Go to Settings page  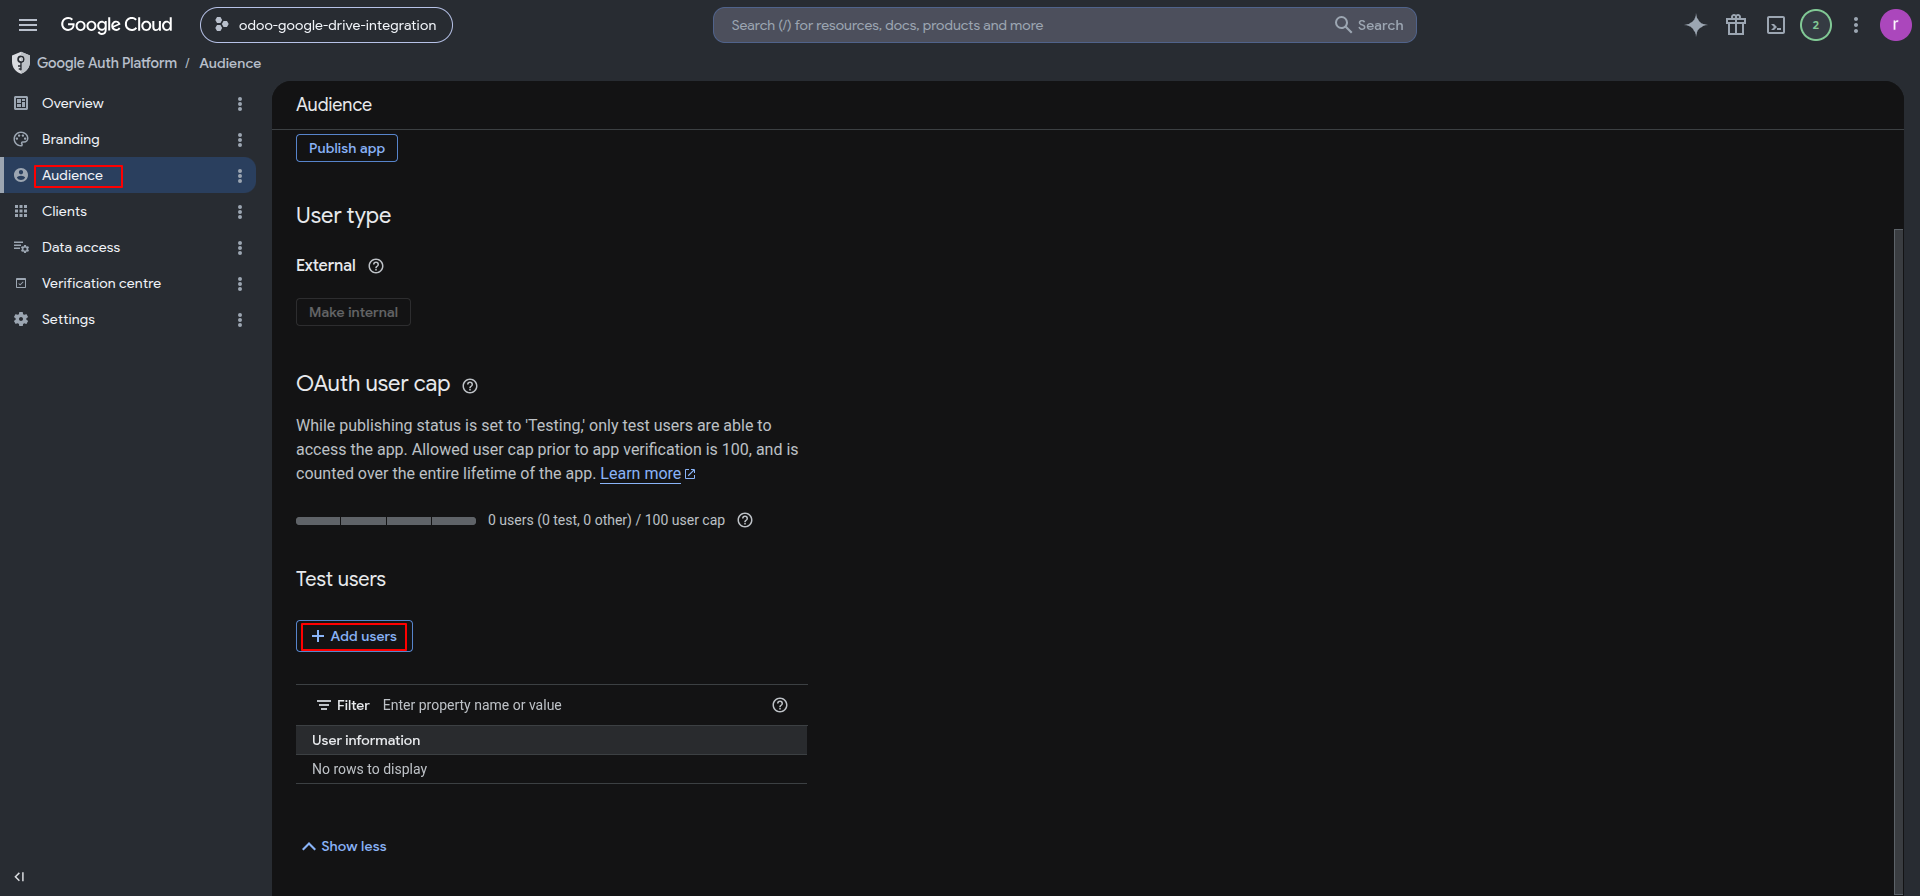click(68, 319)
